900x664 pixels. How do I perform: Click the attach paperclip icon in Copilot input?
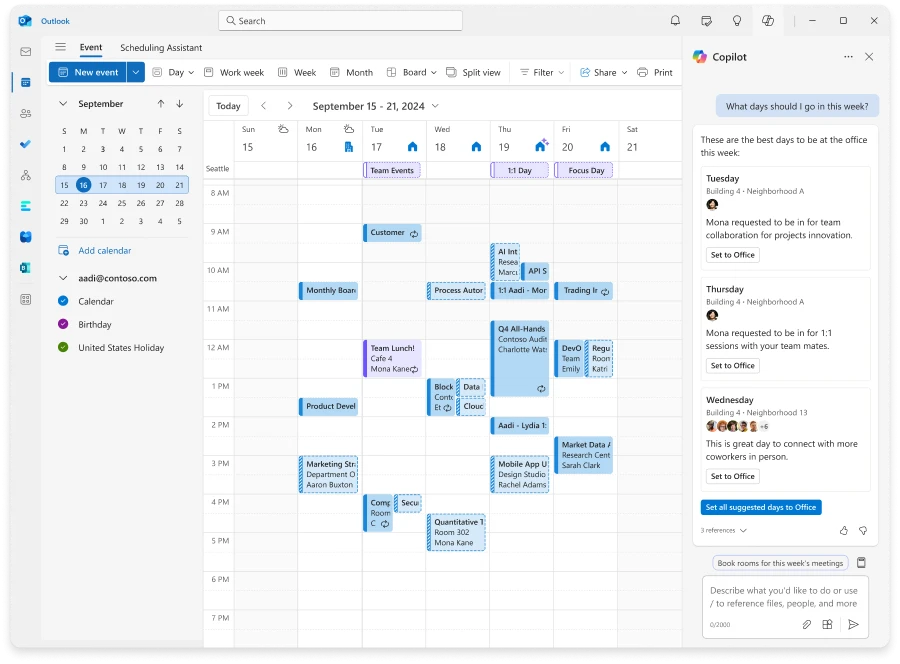807,625
